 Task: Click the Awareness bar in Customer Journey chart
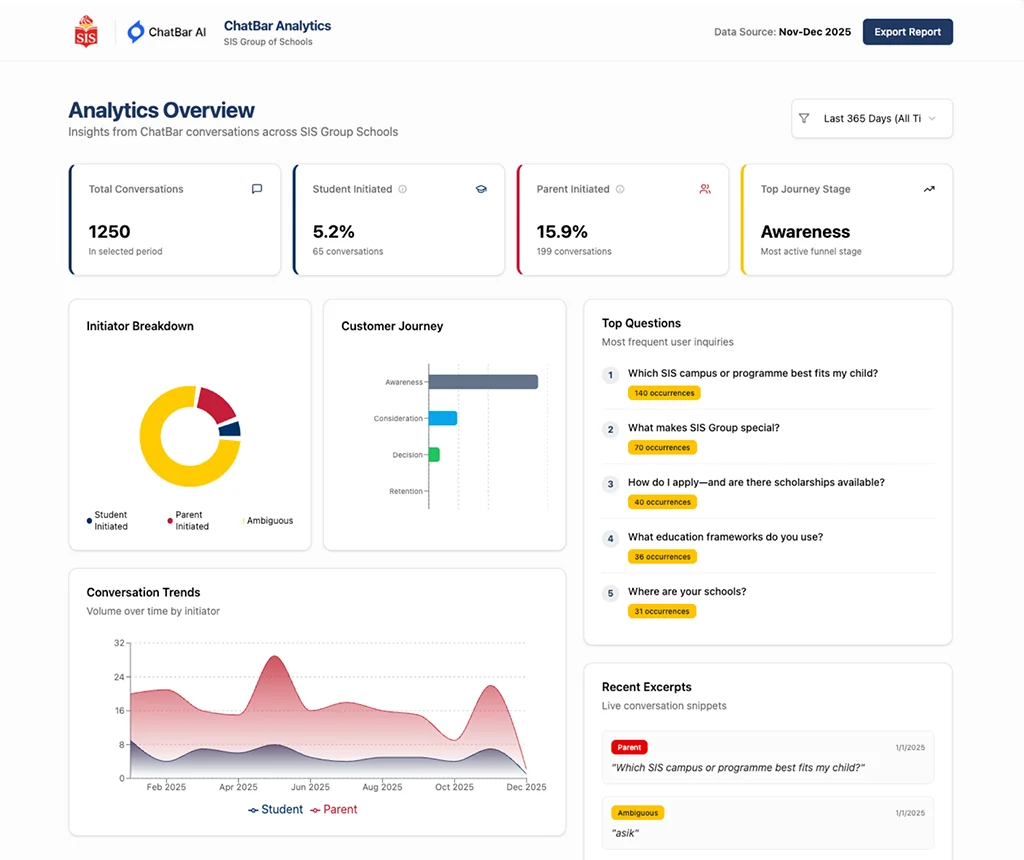pos(482,382)
